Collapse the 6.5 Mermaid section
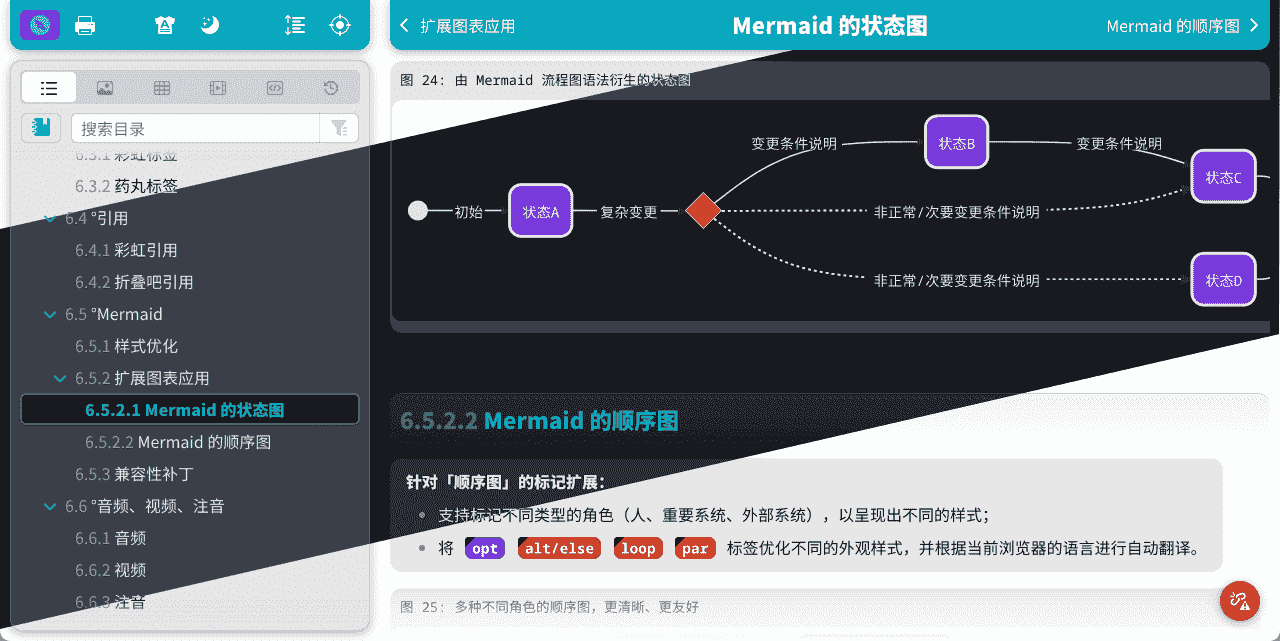 [49, 314]
